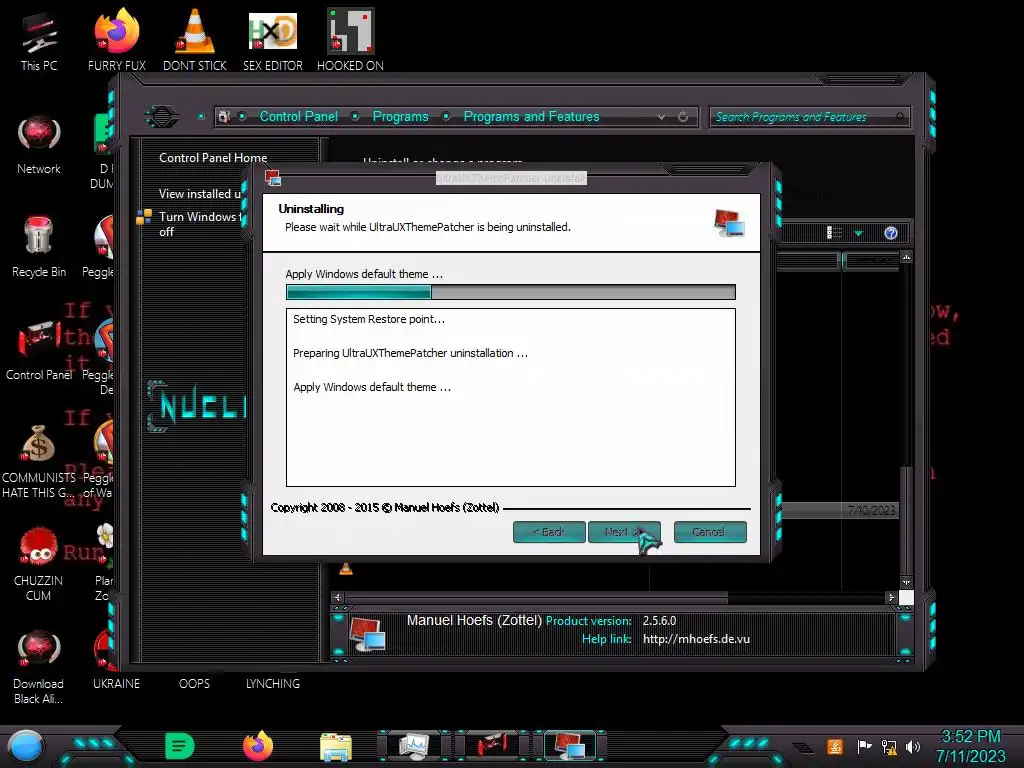This screenshot has width=1024, height=768.
Task: Open the clock showing 3:52 PM
Action: [971, 746]
